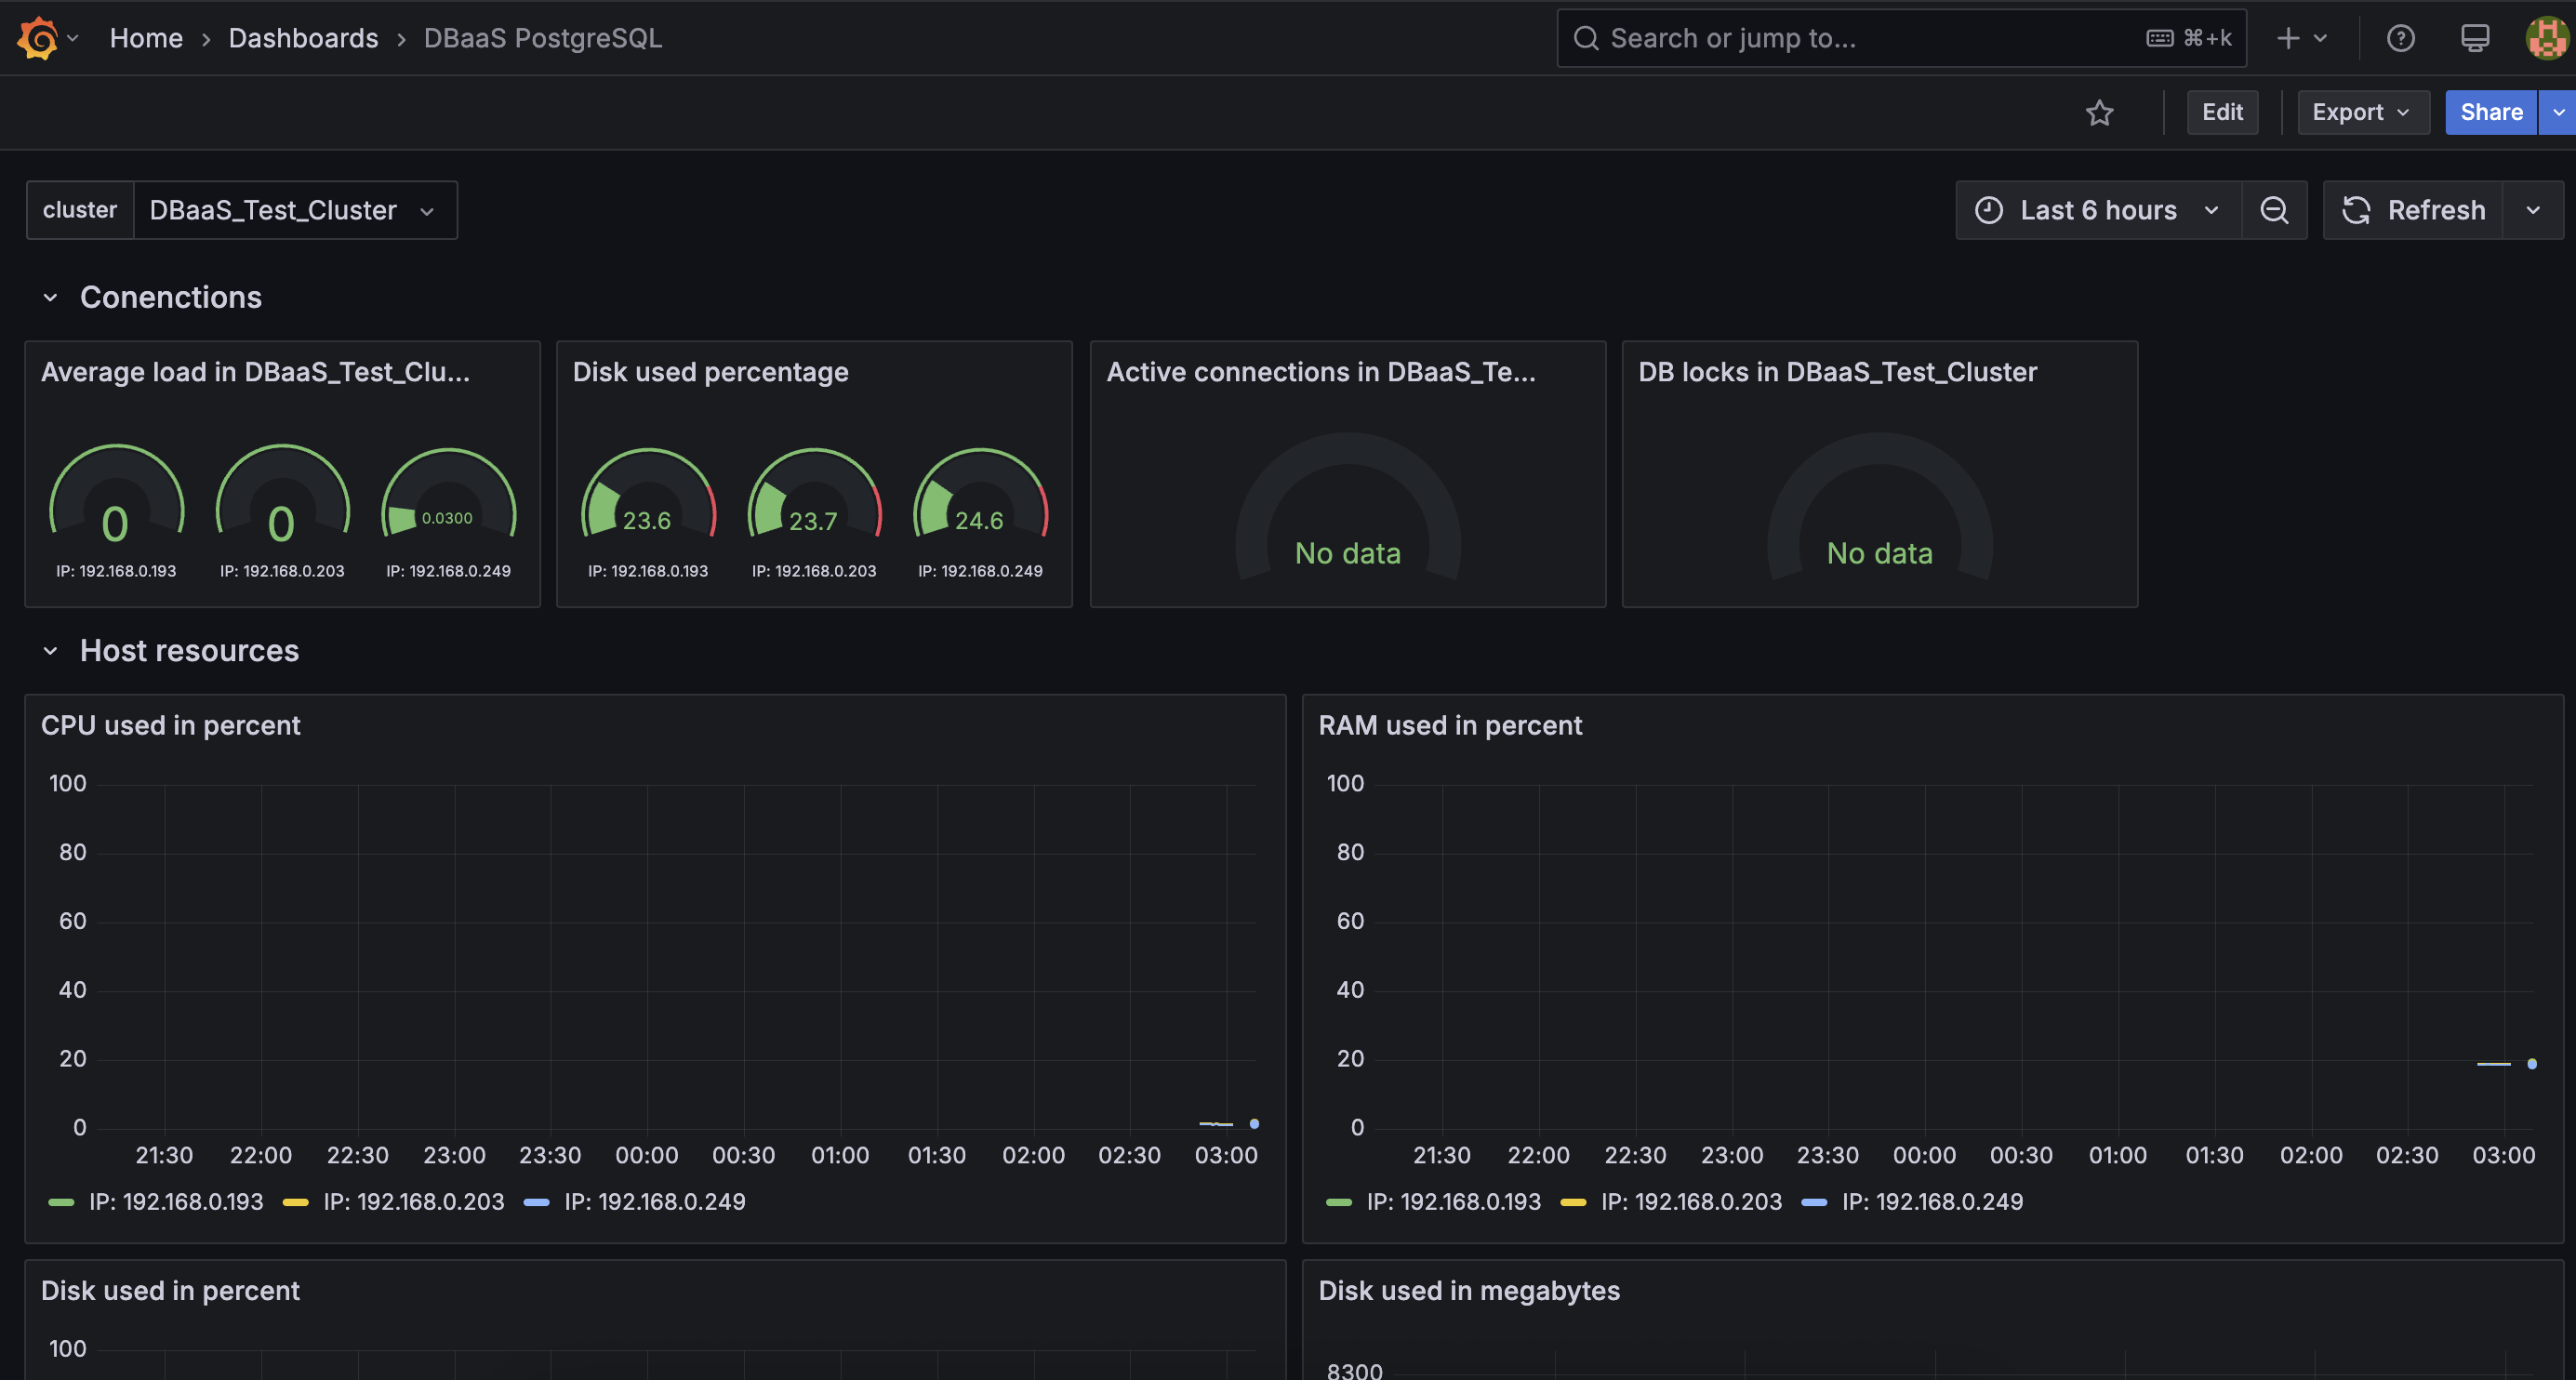Toggle IP 192.168.0.249 series in CPU legend
Image resolution: width=2576 pixels, height=1380 pixels.
(x=654, y=1201)
